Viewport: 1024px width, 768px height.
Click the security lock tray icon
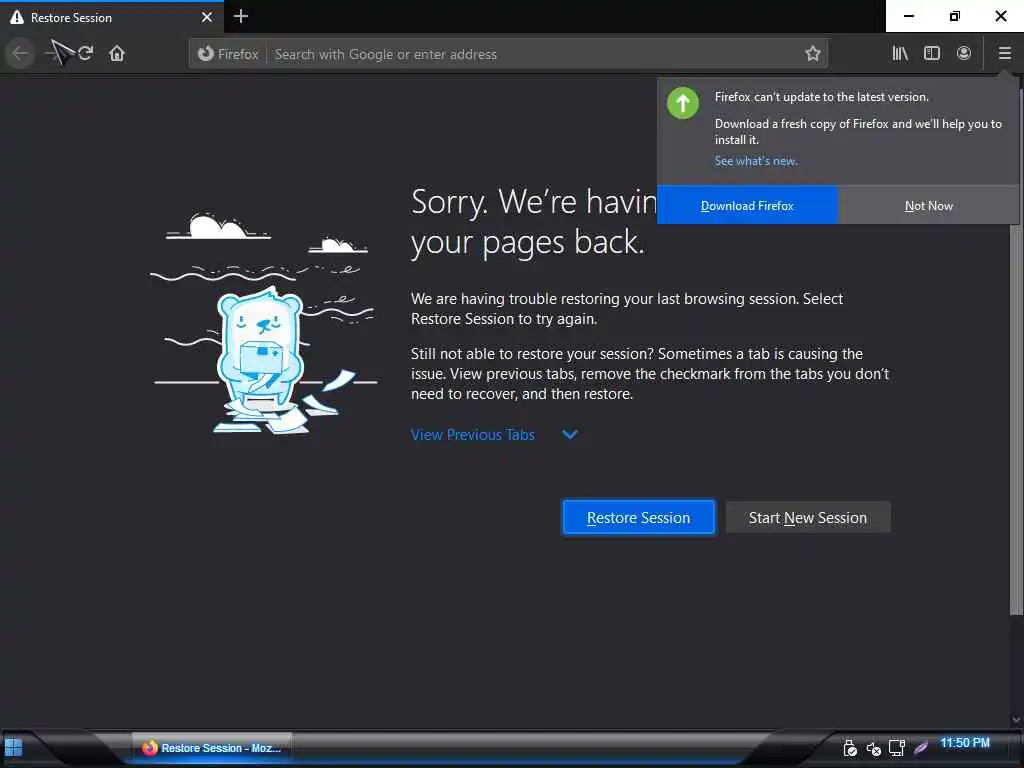[850, 748]
